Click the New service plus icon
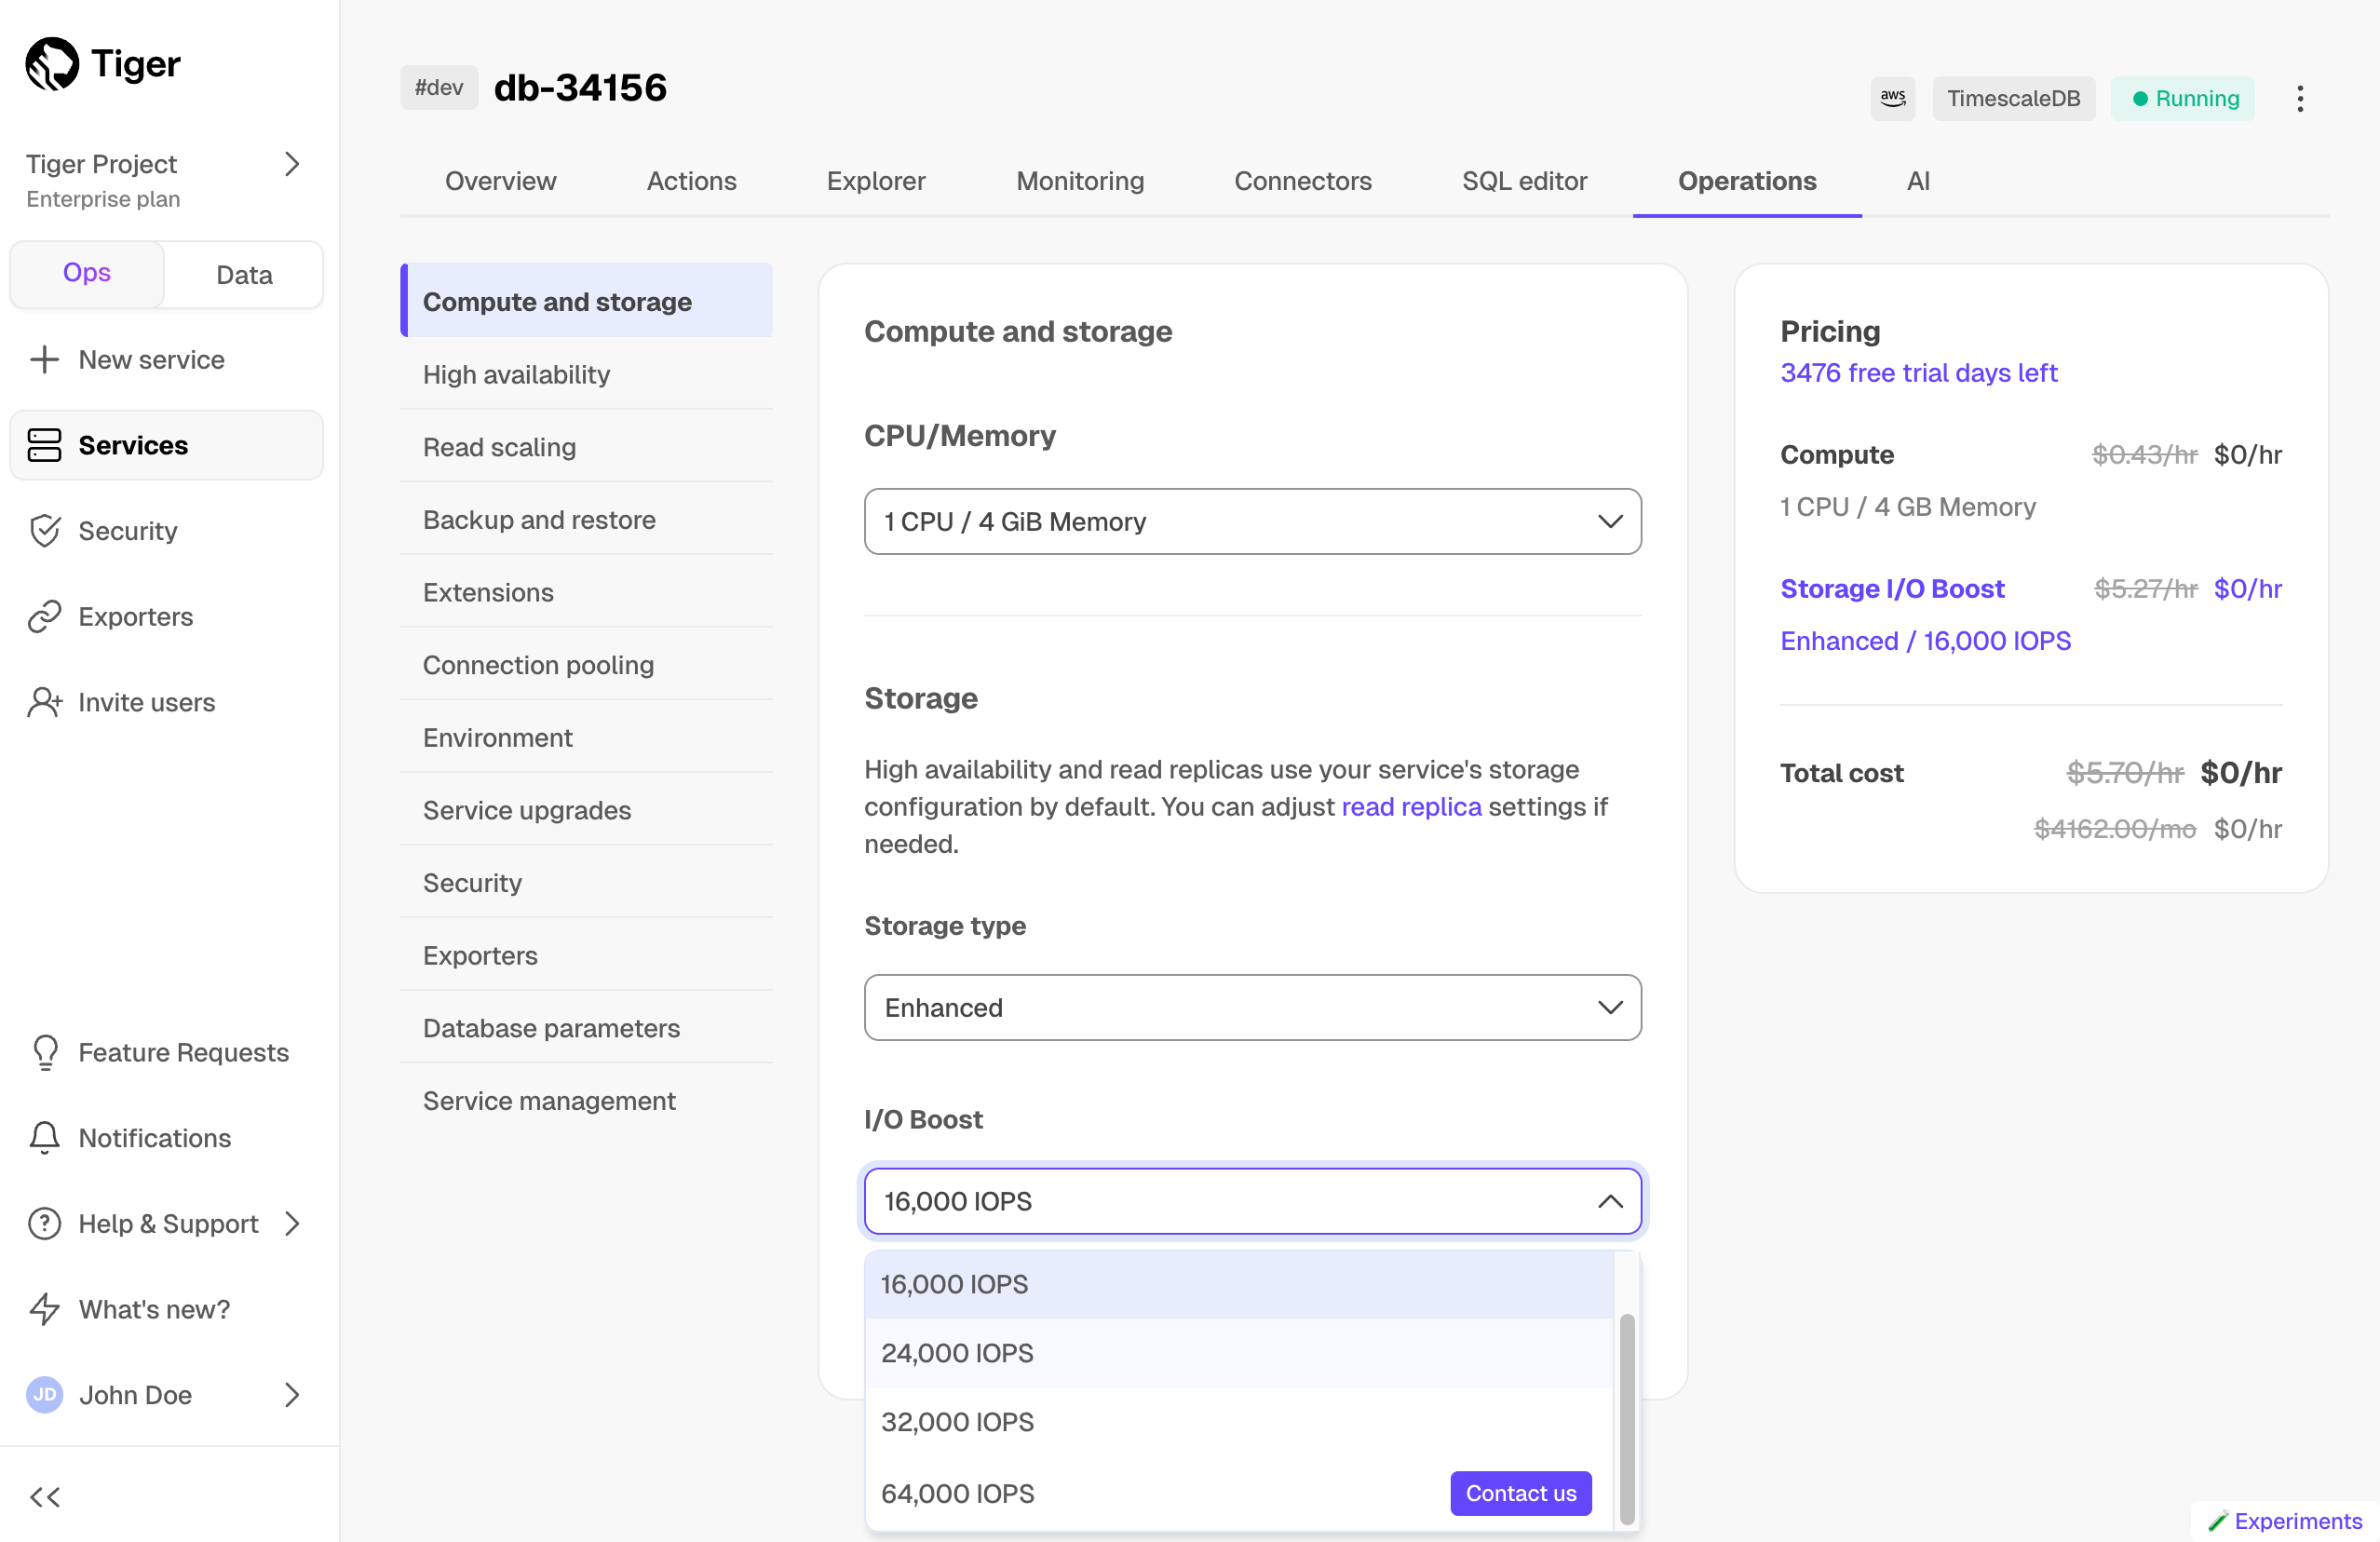 (x=44, y=360)
